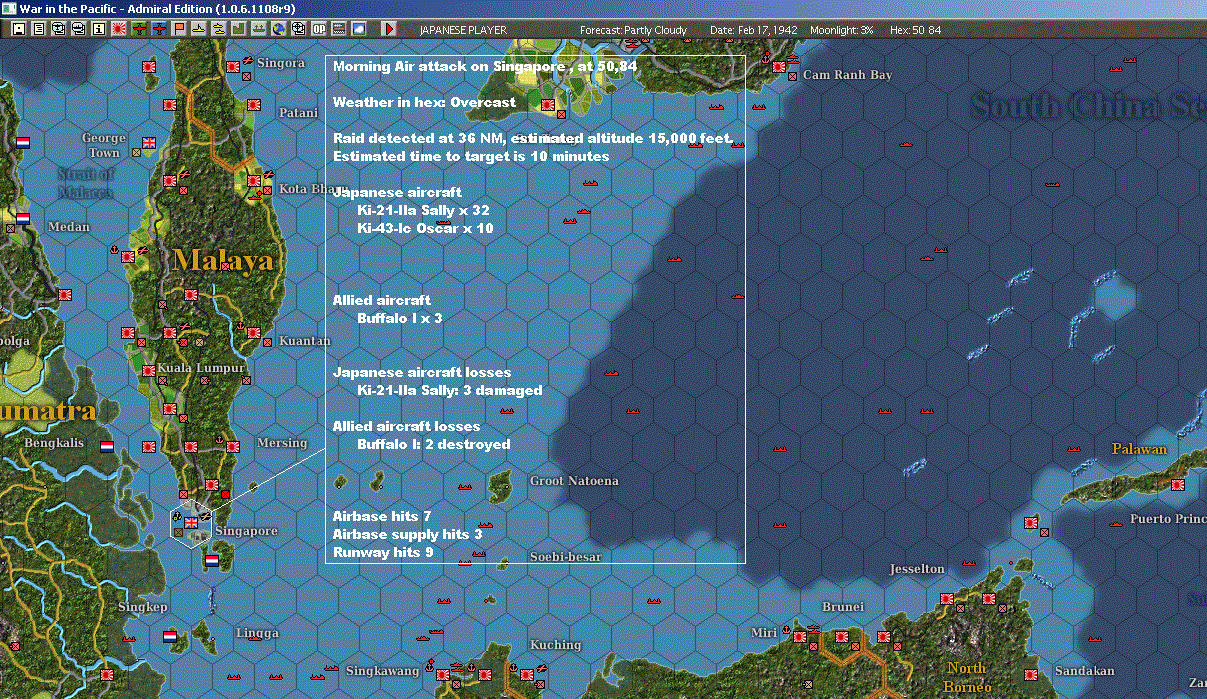Click the Jesselton map label
This screenshot has height=699, width=1207.
(917, 569)
